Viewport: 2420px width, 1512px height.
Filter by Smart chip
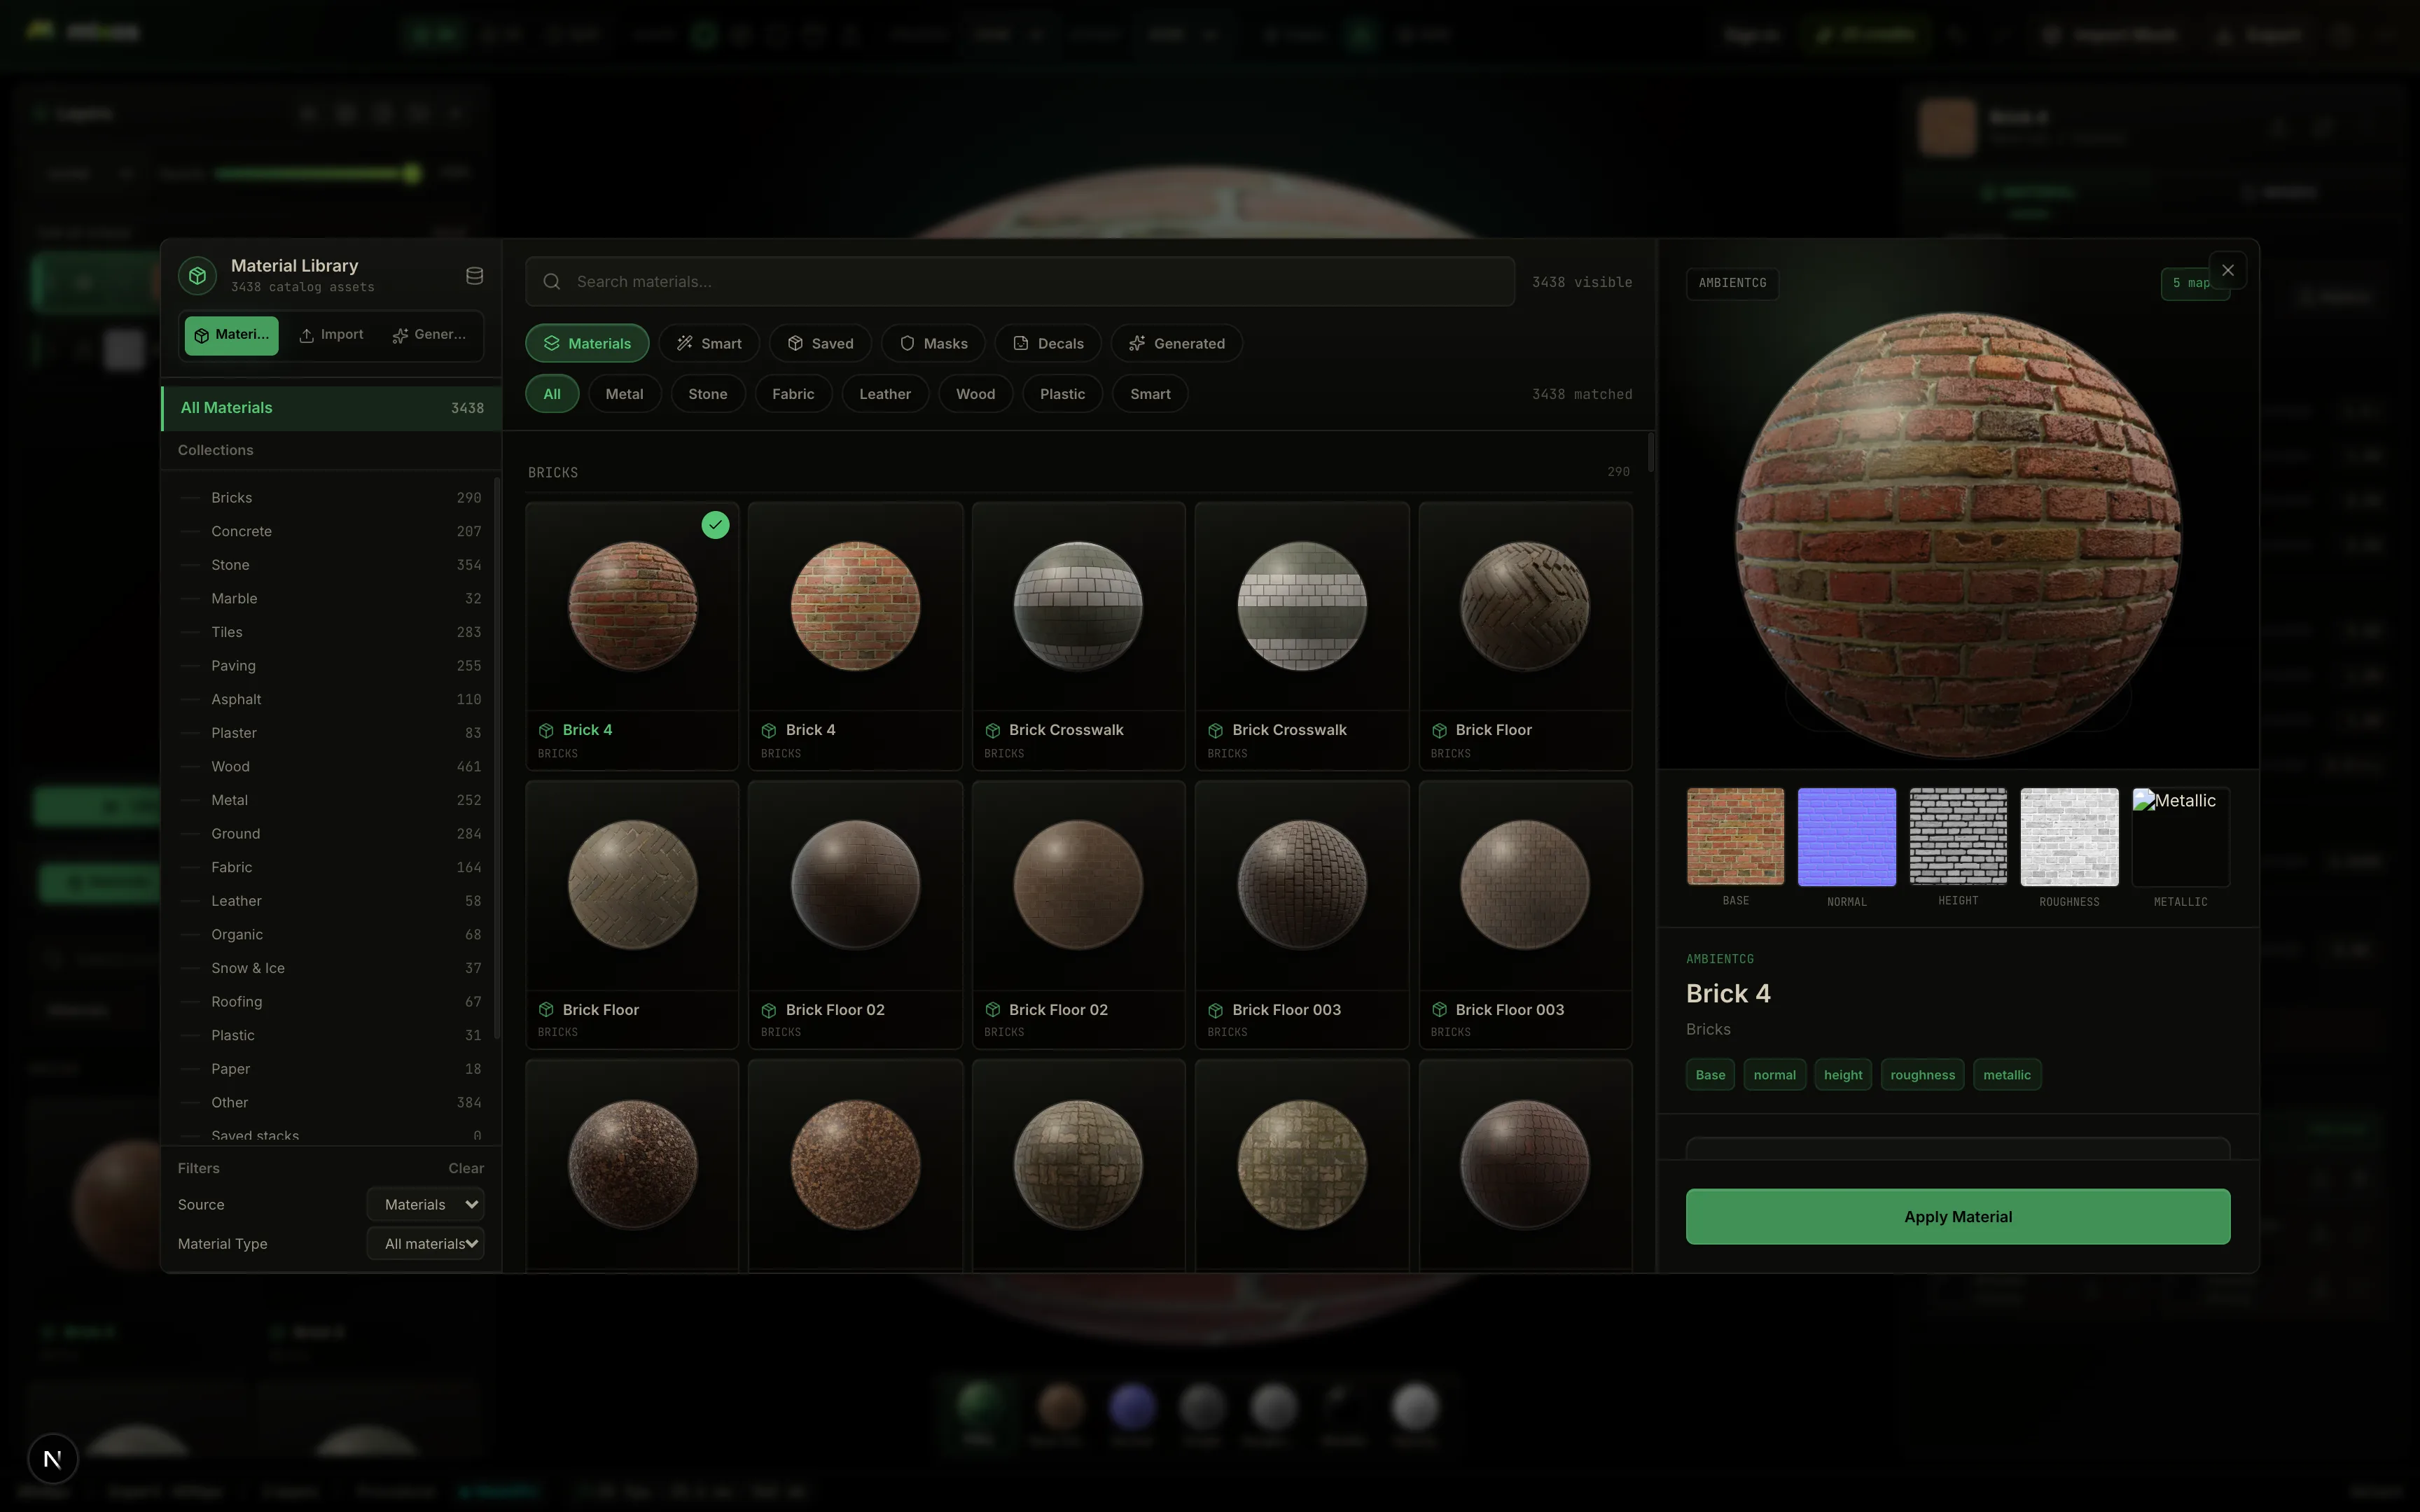[x=1150, y=394]
